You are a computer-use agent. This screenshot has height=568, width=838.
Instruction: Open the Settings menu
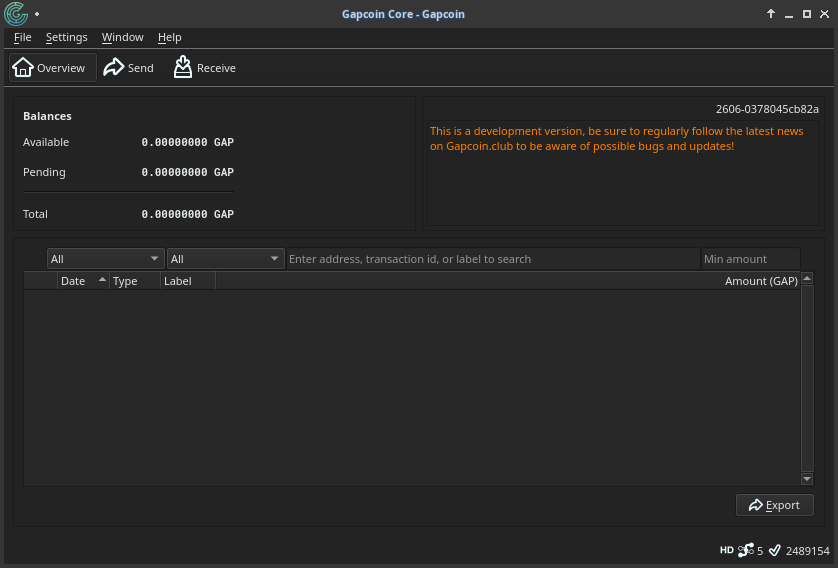tap(66, 37)
